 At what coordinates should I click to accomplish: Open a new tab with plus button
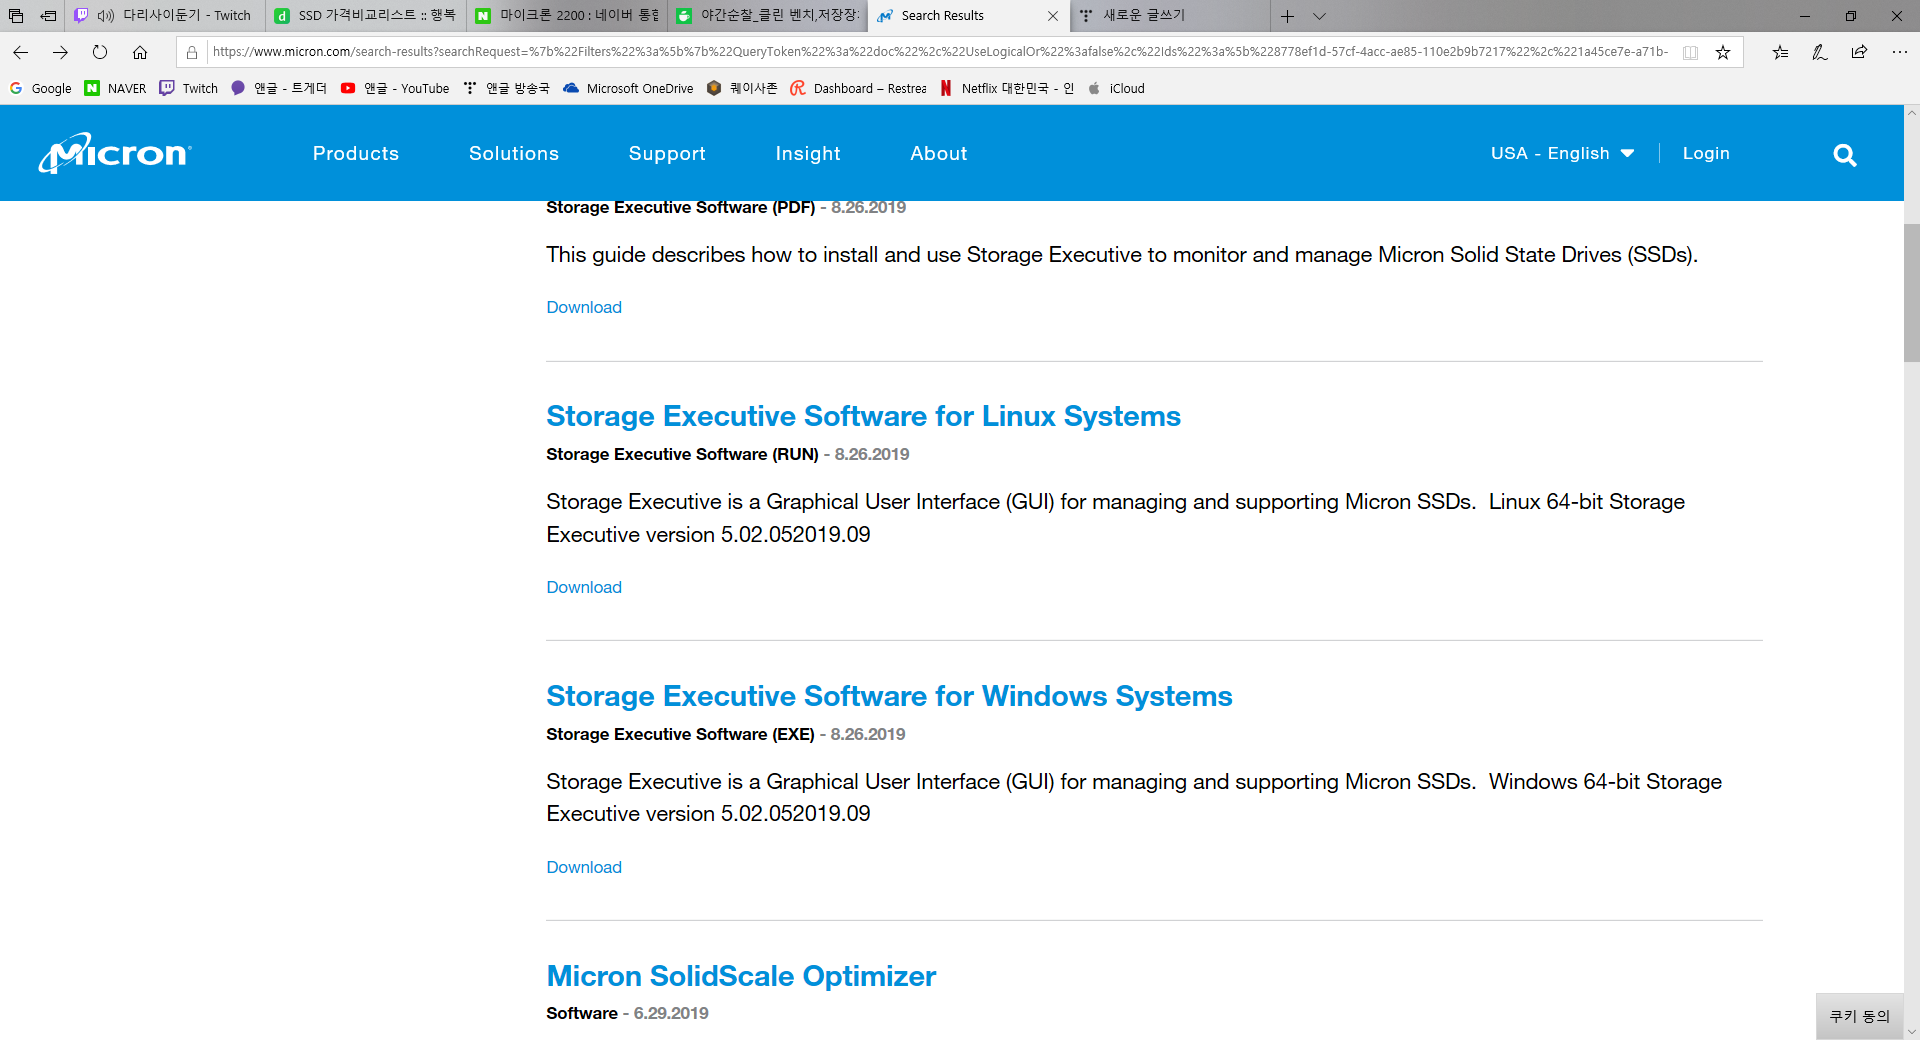pyautogui.click(x=1287, y=16)
